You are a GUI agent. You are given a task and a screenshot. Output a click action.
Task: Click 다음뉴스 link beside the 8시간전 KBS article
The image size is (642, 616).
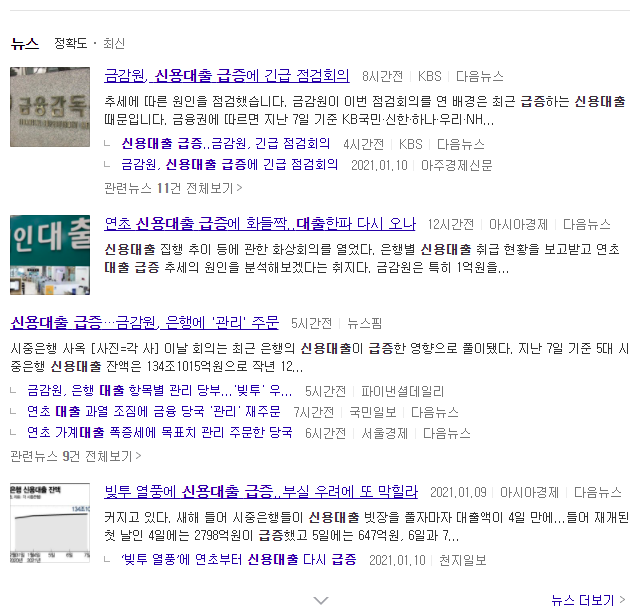(x=479, y=77)
